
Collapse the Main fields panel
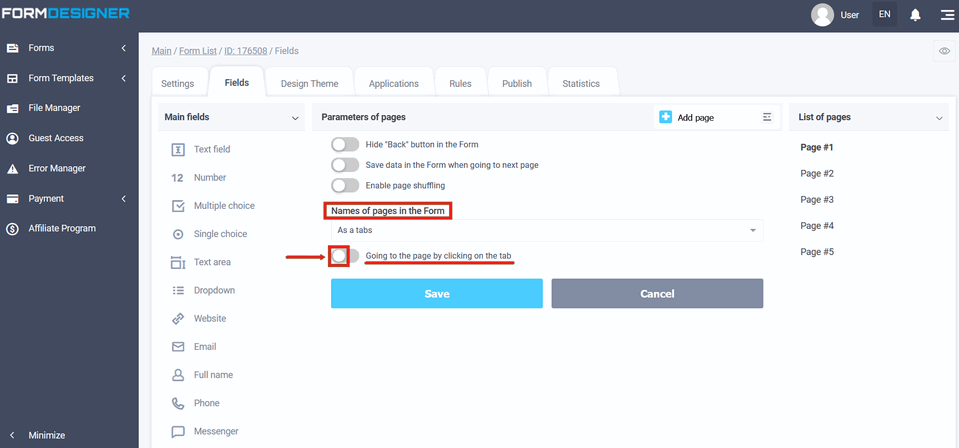point(295,118)
